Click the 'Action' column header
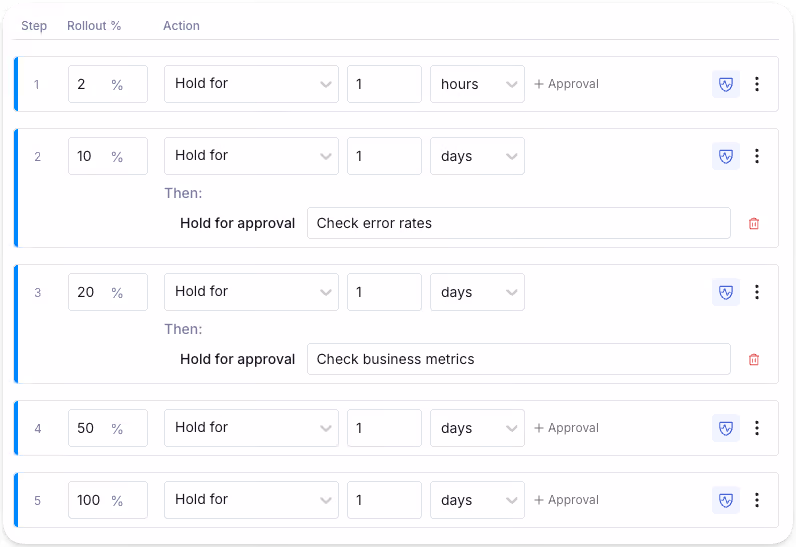Screen dimensions: 796x547 tap(181, 26)
